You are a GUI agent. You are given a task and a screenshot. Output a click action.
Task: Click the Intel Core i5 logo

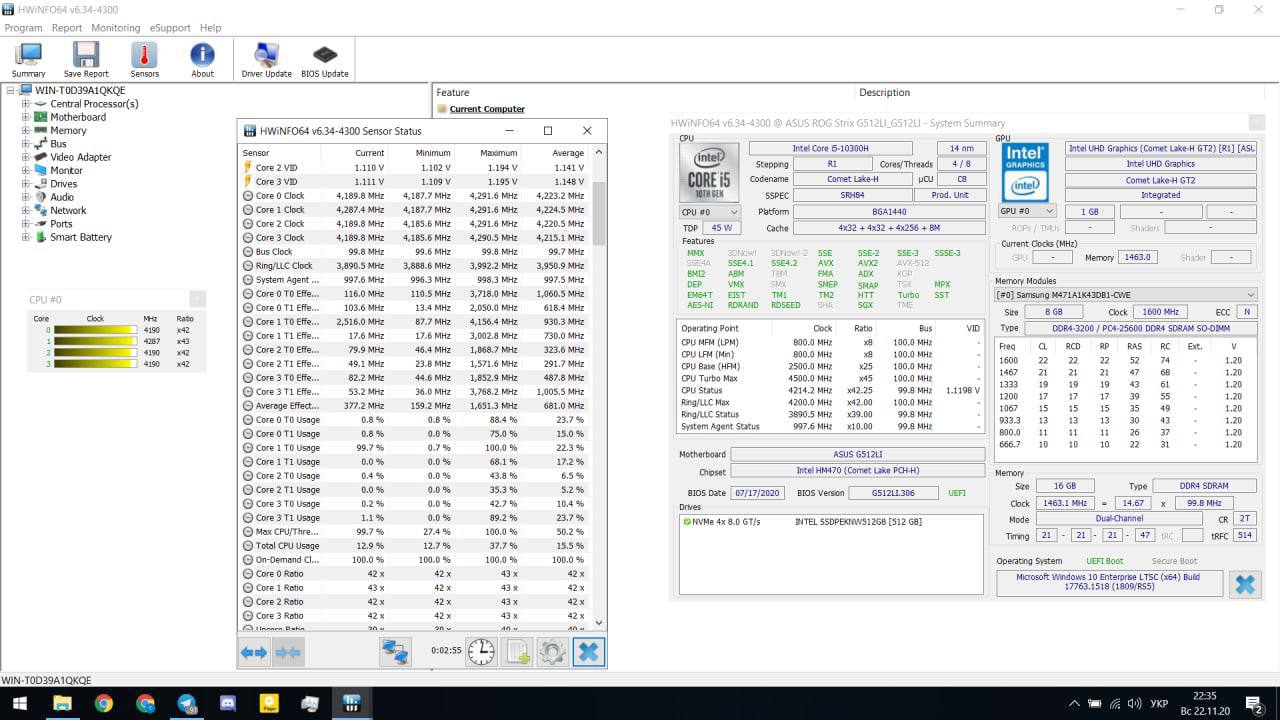pos(708,171)
